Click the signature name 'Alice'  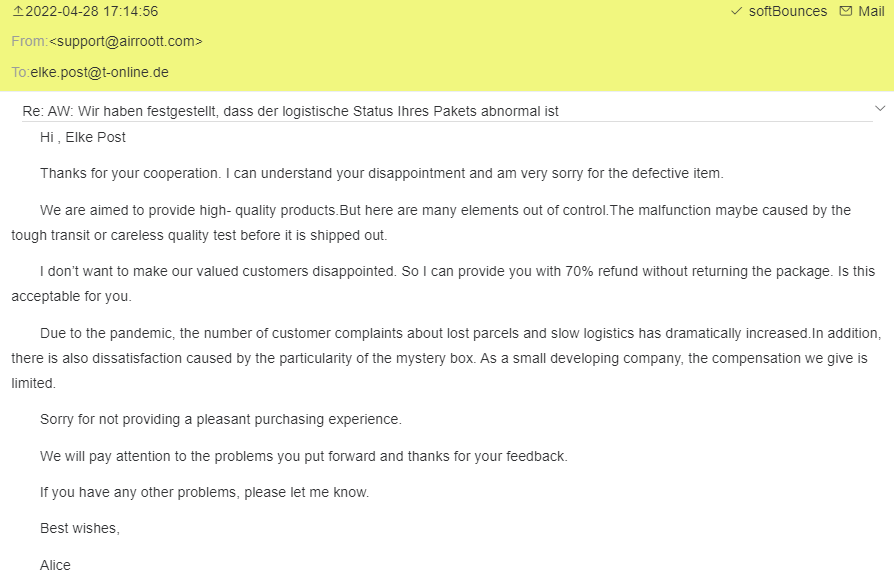click(x=55, y=565)
